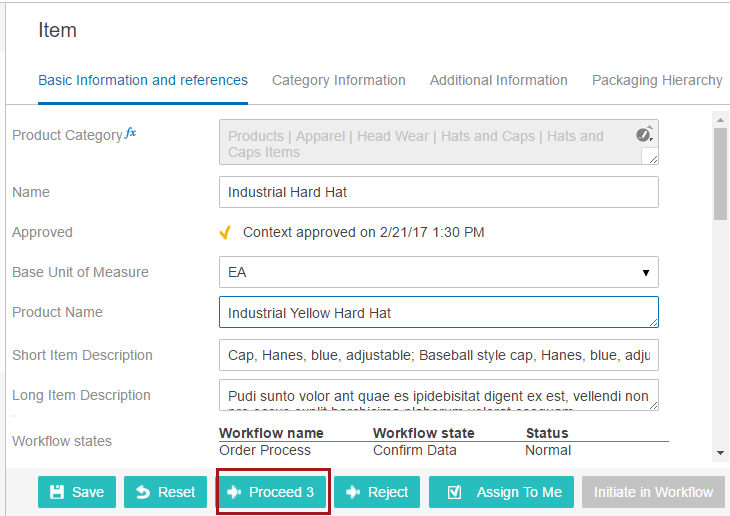730x516 pixels.
Task: Click the vertical scrollbar thumb
Action: pyautogui.click(x=720, y=173)
